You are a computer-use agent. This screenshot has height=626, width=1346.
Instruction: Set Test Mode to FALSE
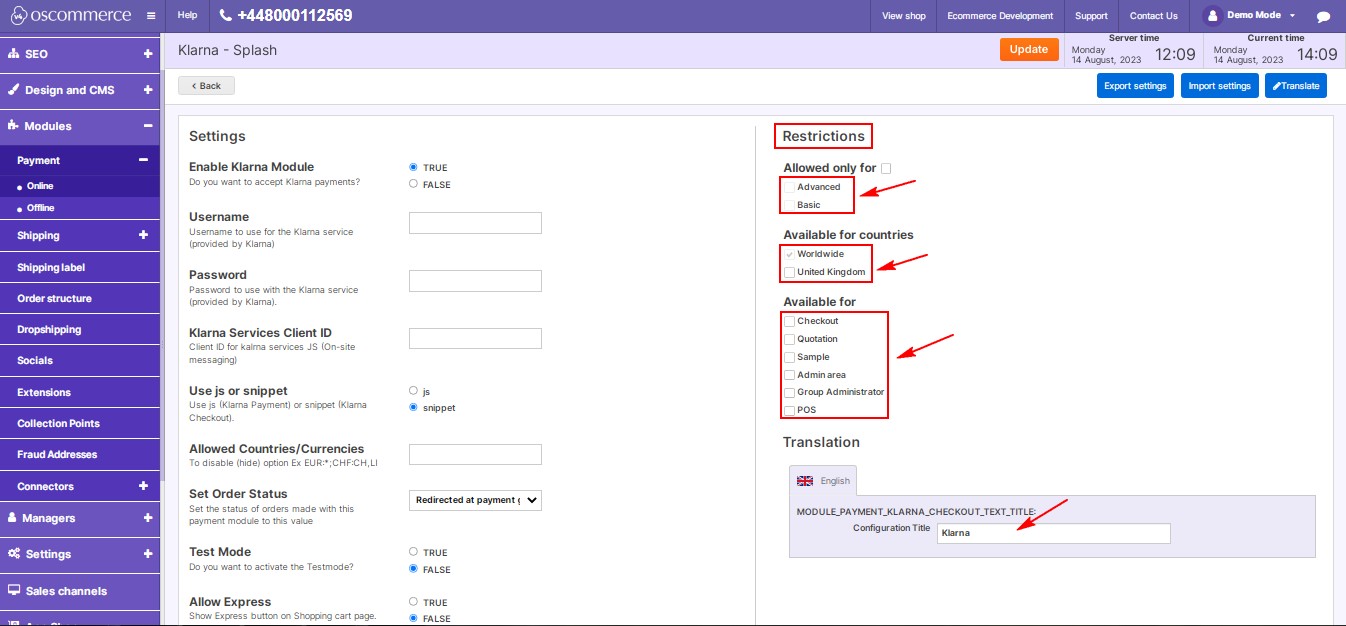point(413,569)
